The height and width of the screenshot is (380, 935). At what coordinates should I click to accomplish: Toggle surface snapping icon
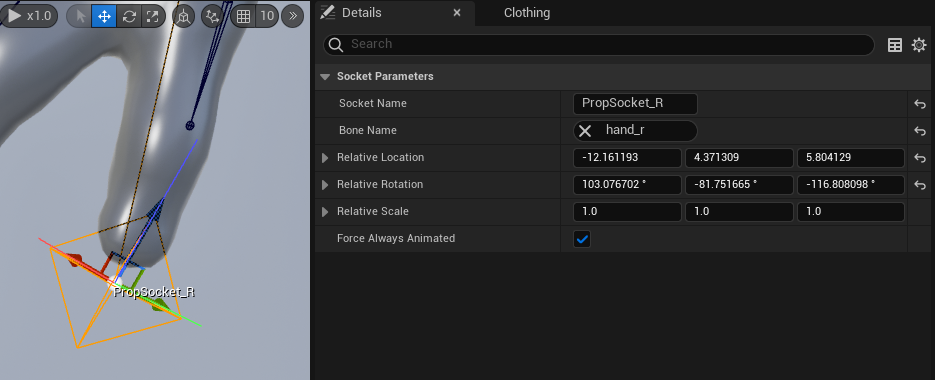(212, 16)
